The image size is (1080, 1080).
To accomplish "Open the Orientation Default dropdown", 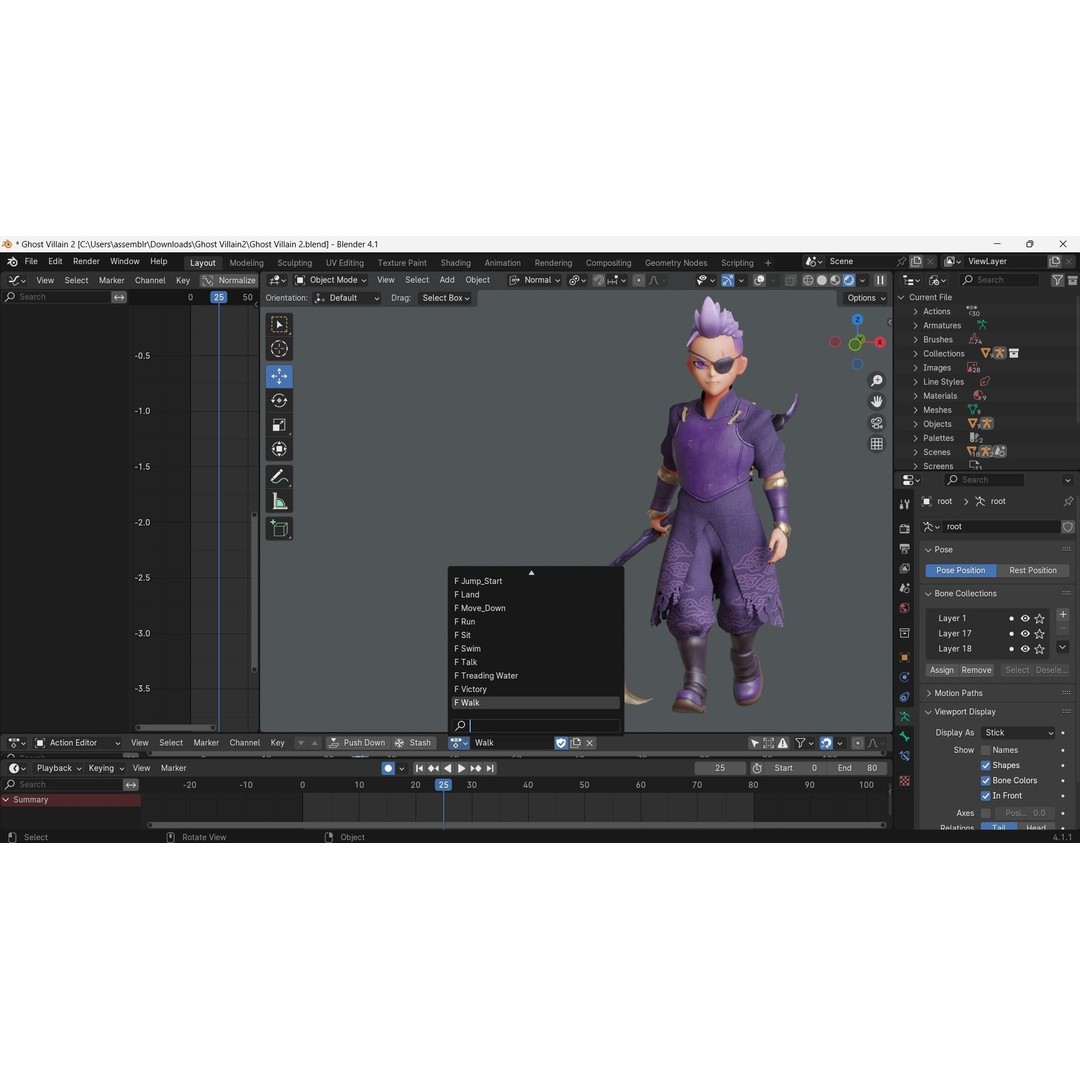I will (x=346, y=298).
